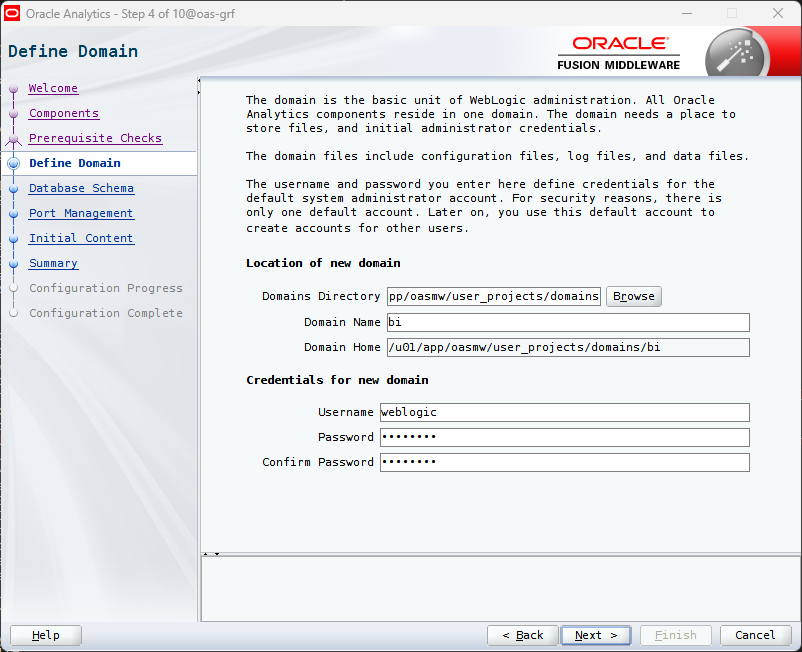802x652 pixels.
Task: Jump to Port Management step
Action: [81, 213]
